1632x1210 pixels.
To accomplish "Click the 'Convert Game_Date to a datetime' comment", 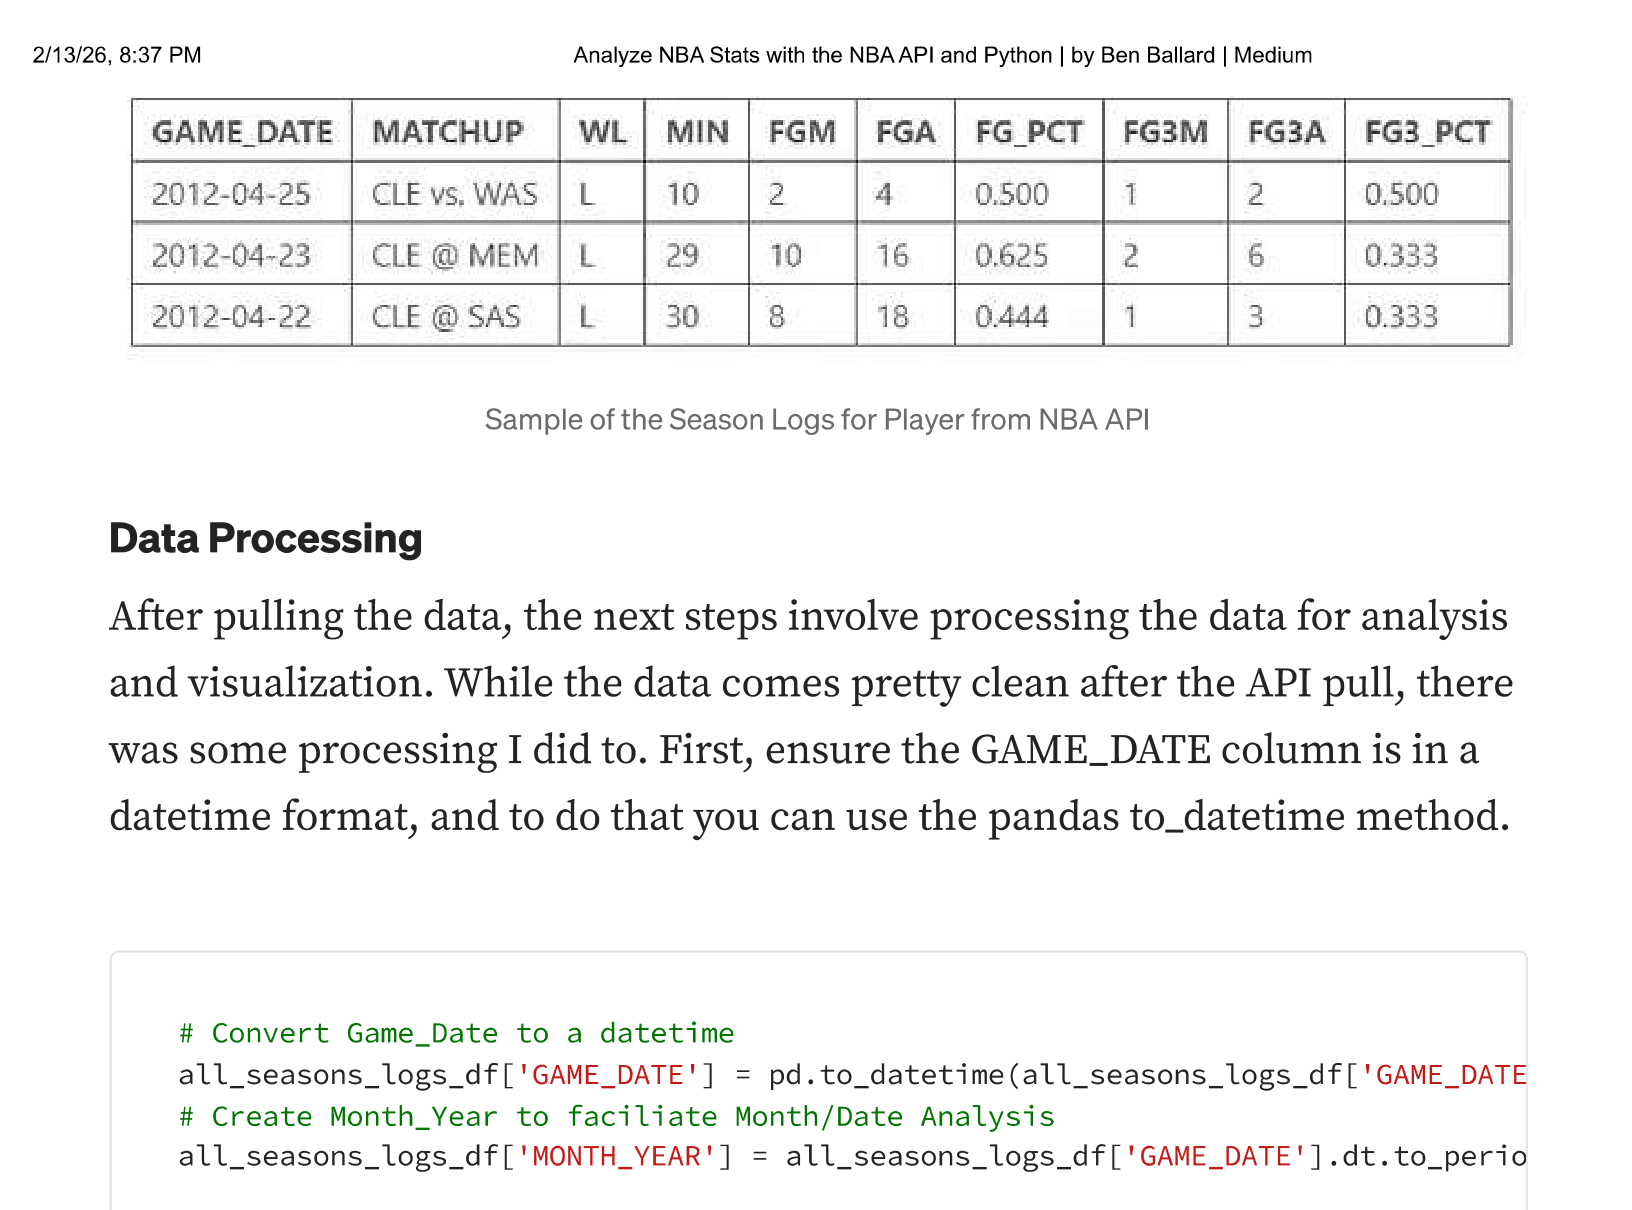I will point(456,1033).
